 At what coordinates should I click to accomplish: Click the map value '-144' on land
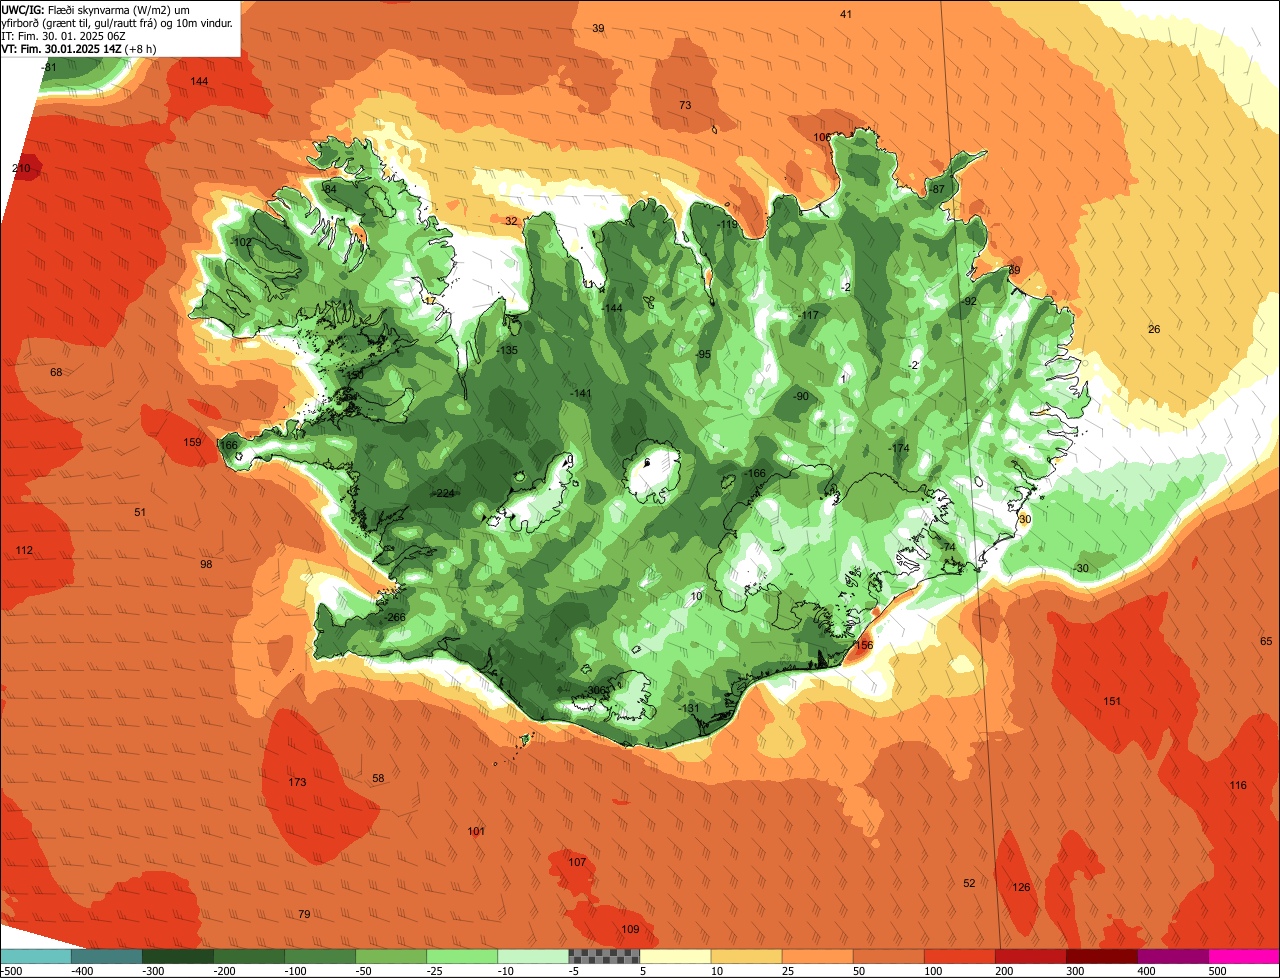point(611,308)
